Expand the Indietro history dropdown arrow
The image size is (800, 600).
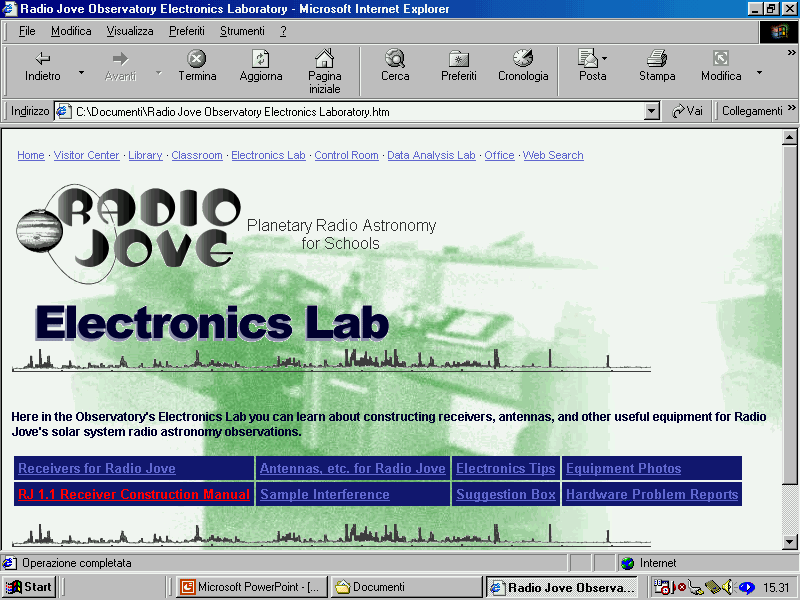82,74
